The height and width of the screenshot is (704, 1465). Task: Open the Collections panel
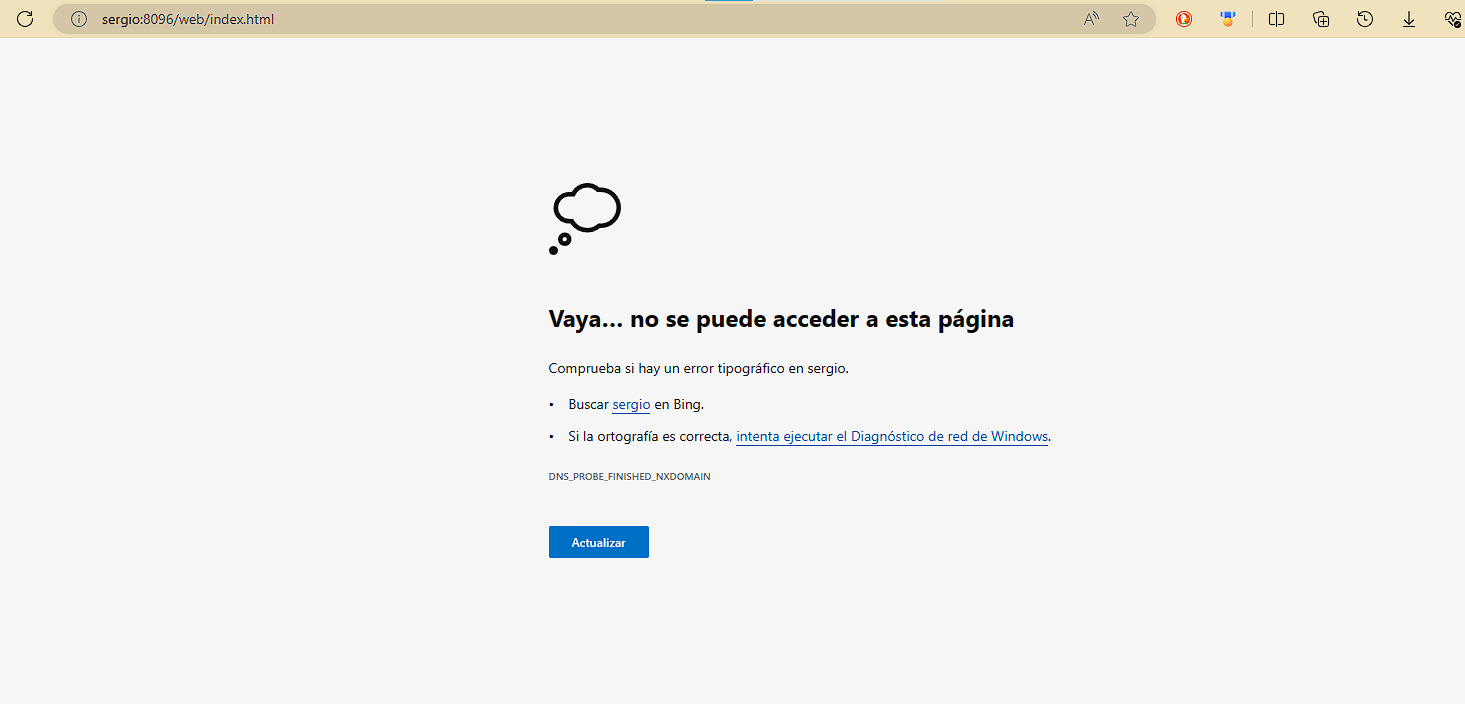point(1321,19)
